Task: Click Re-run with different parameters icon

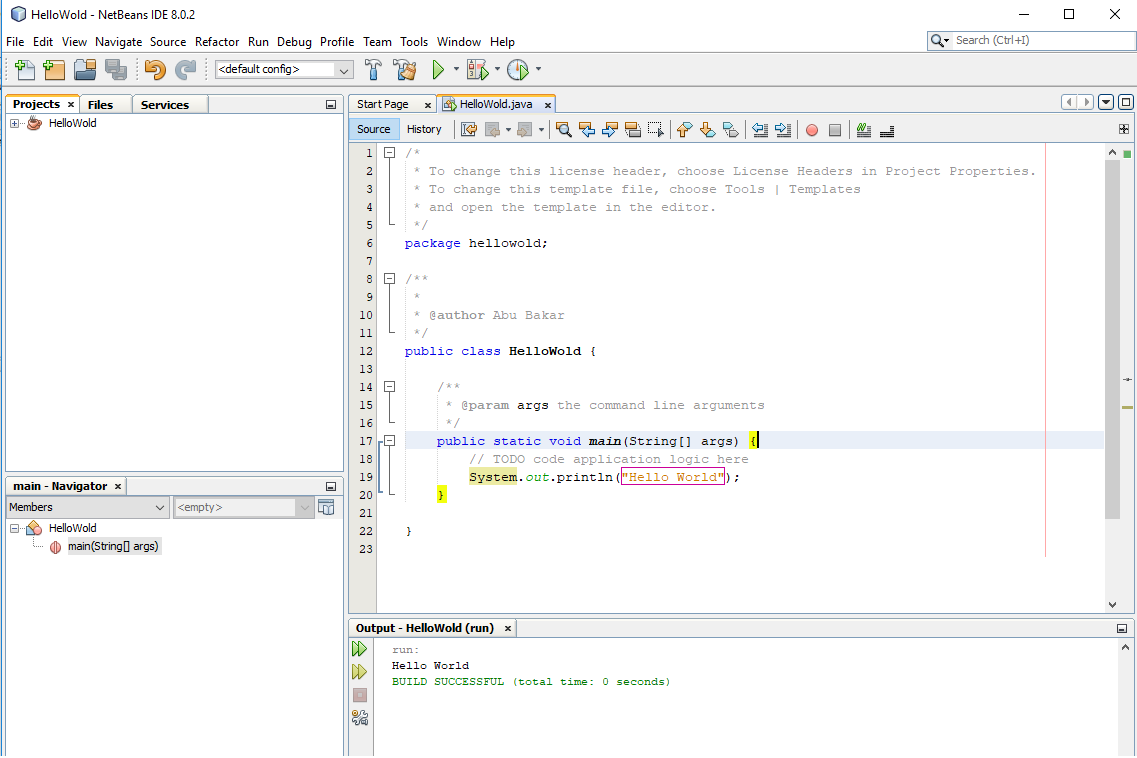Action: point(360,672)
